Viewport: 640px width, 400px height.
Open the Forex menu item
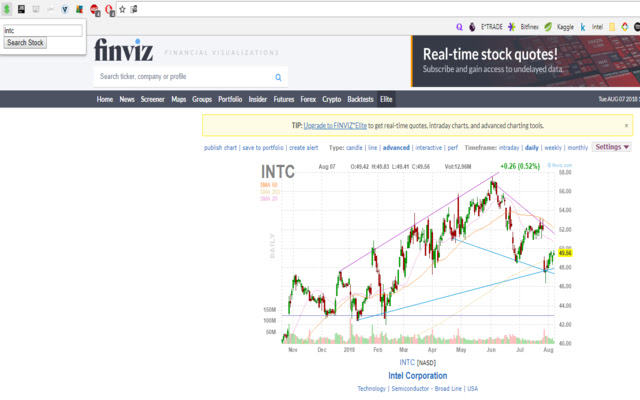pos(308,99)
